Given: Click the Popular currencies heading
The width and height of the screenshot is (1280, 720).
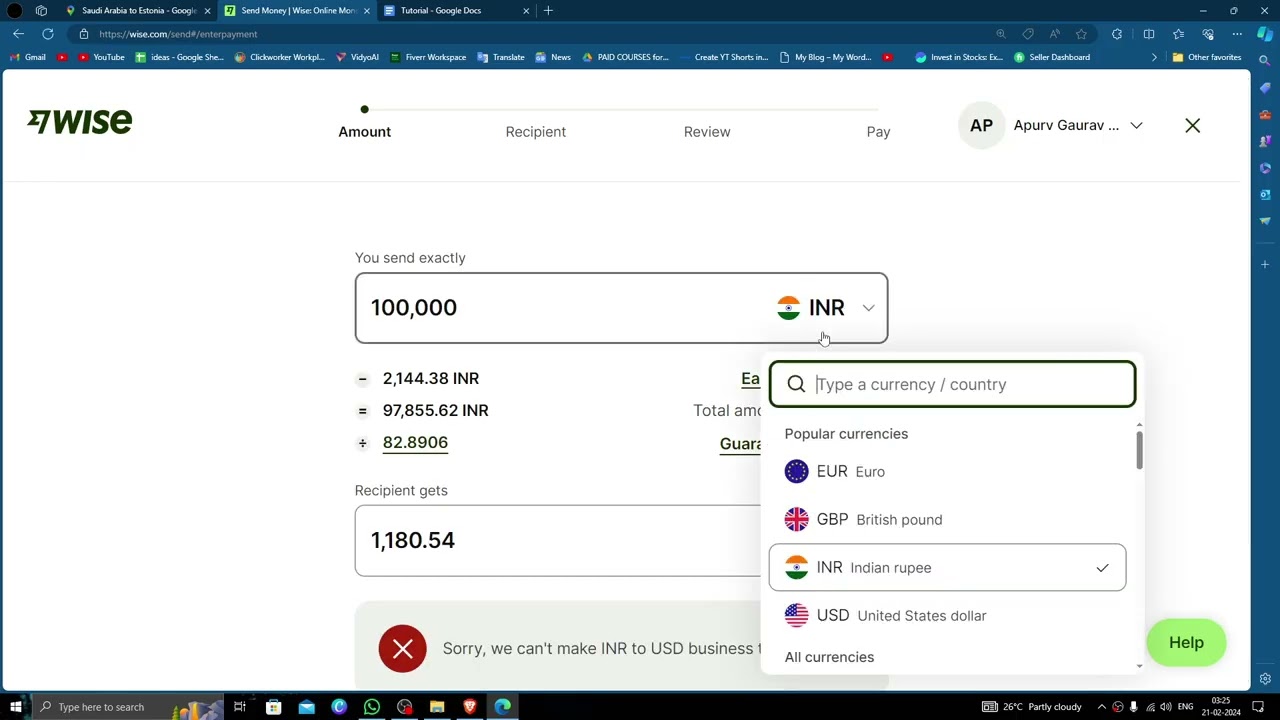Looking at the screenshot, I should 846,434.
